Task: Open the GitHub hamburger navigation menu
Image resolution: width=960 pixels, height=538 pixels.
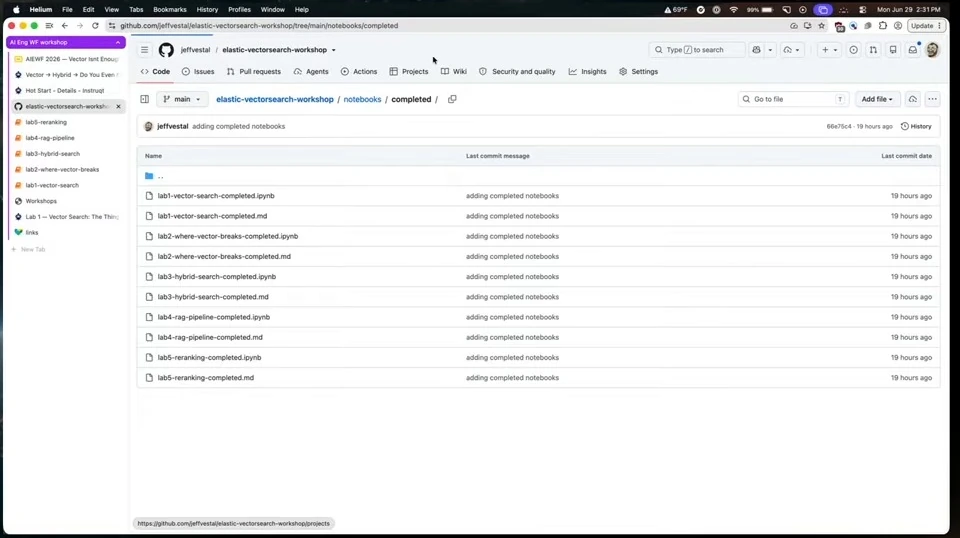Action: [x=144, y=50]
